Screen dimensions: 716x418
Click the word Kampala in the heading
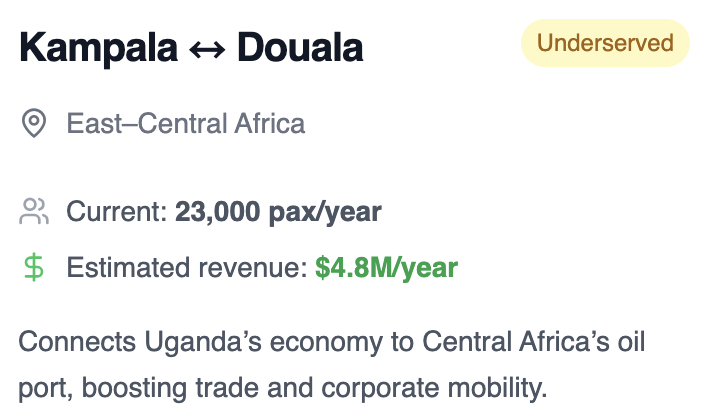click(x=98, y=48)
